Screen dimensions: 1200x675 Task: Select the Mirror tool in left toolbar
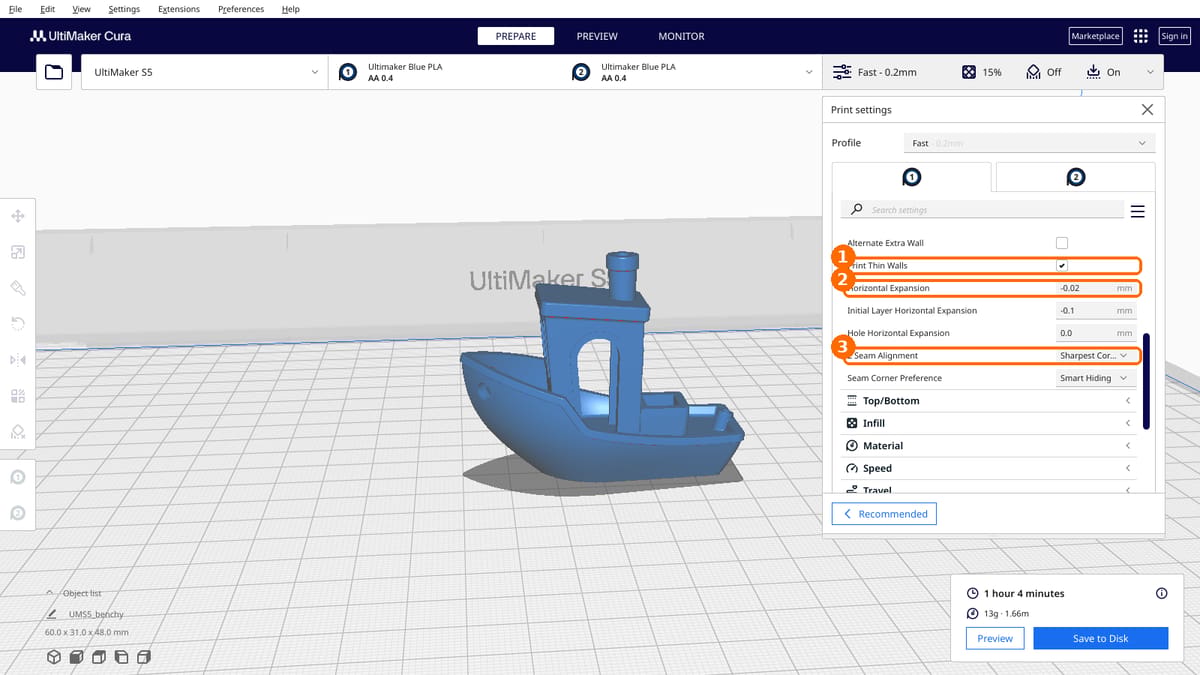pos(18,359)
